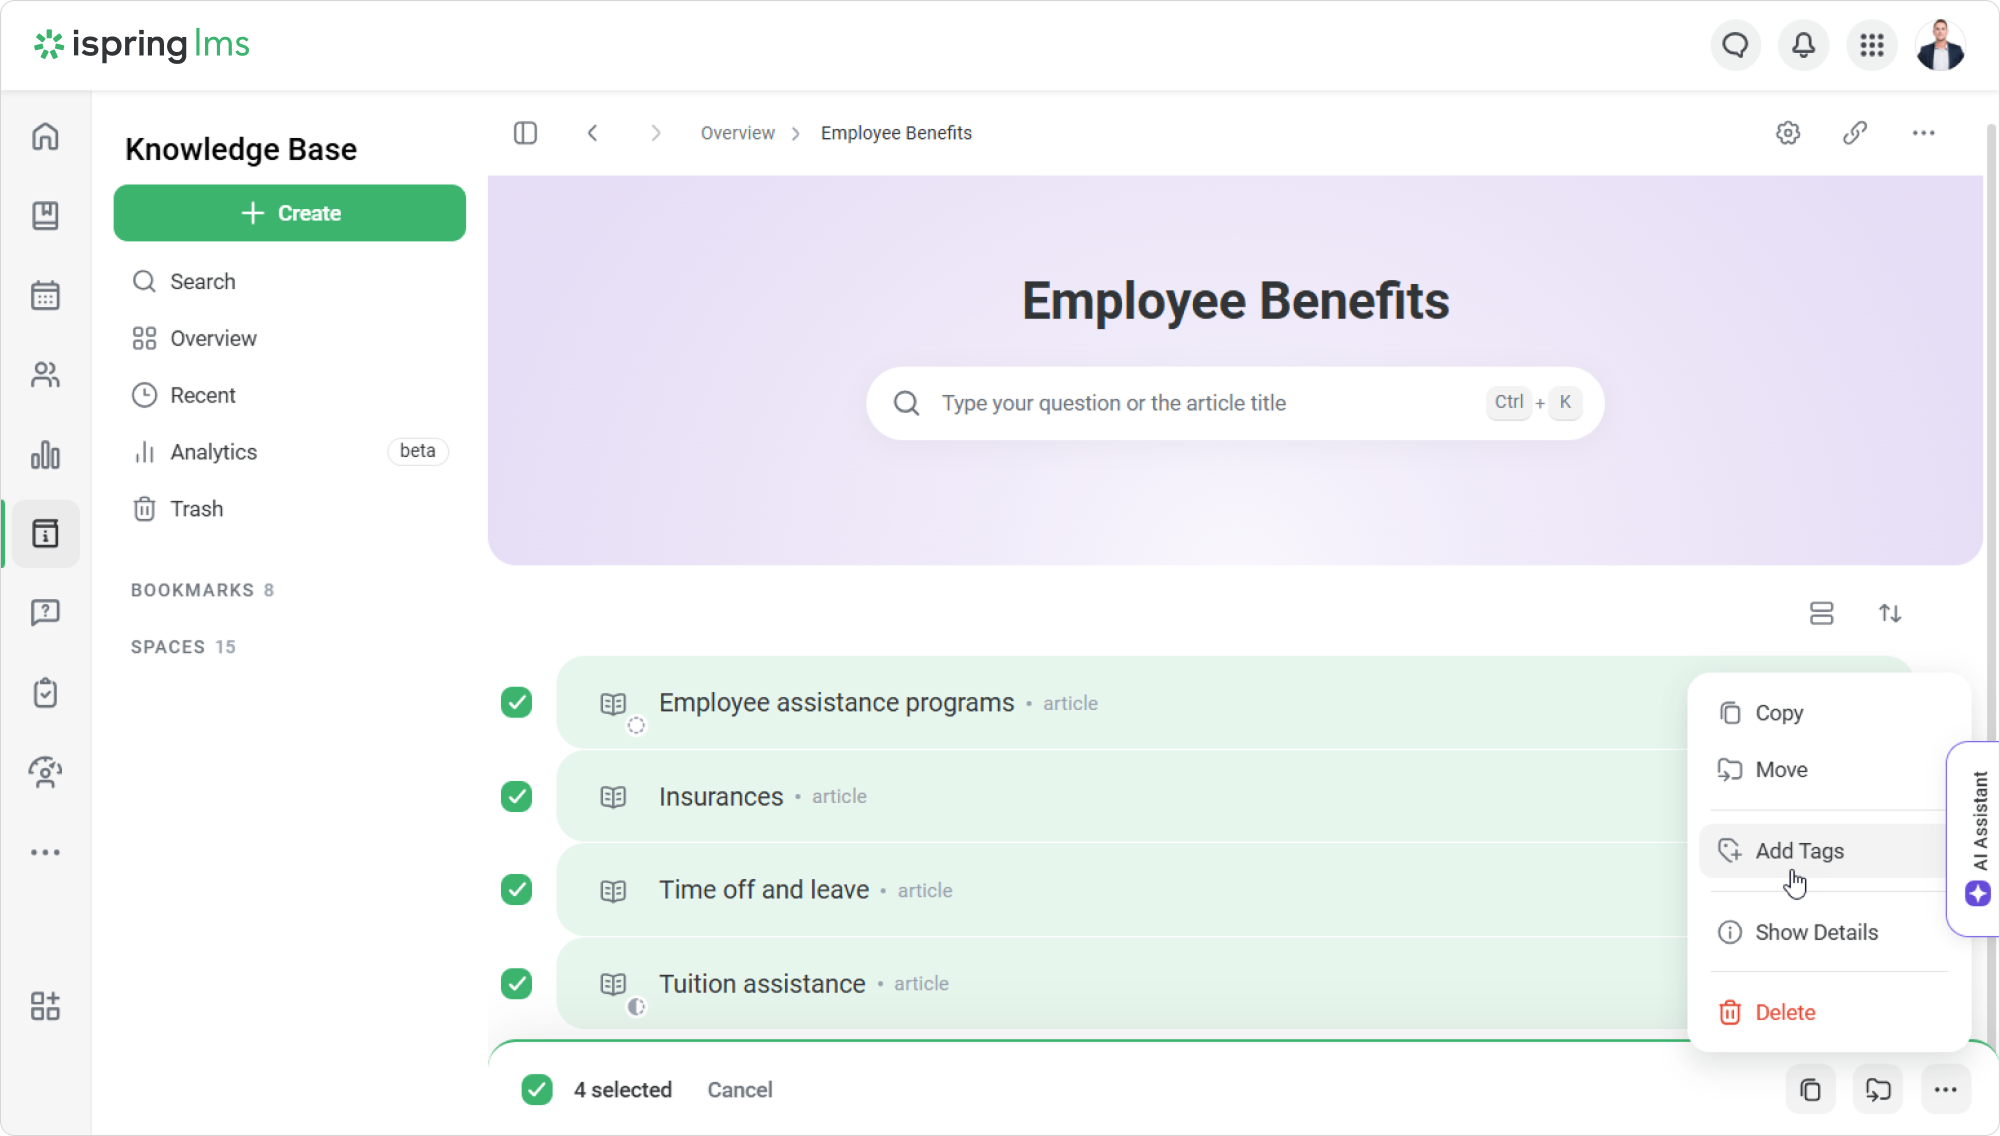2000x1136 pixels.
Task: Click the copy link icon
Action: click(1855, 133)
